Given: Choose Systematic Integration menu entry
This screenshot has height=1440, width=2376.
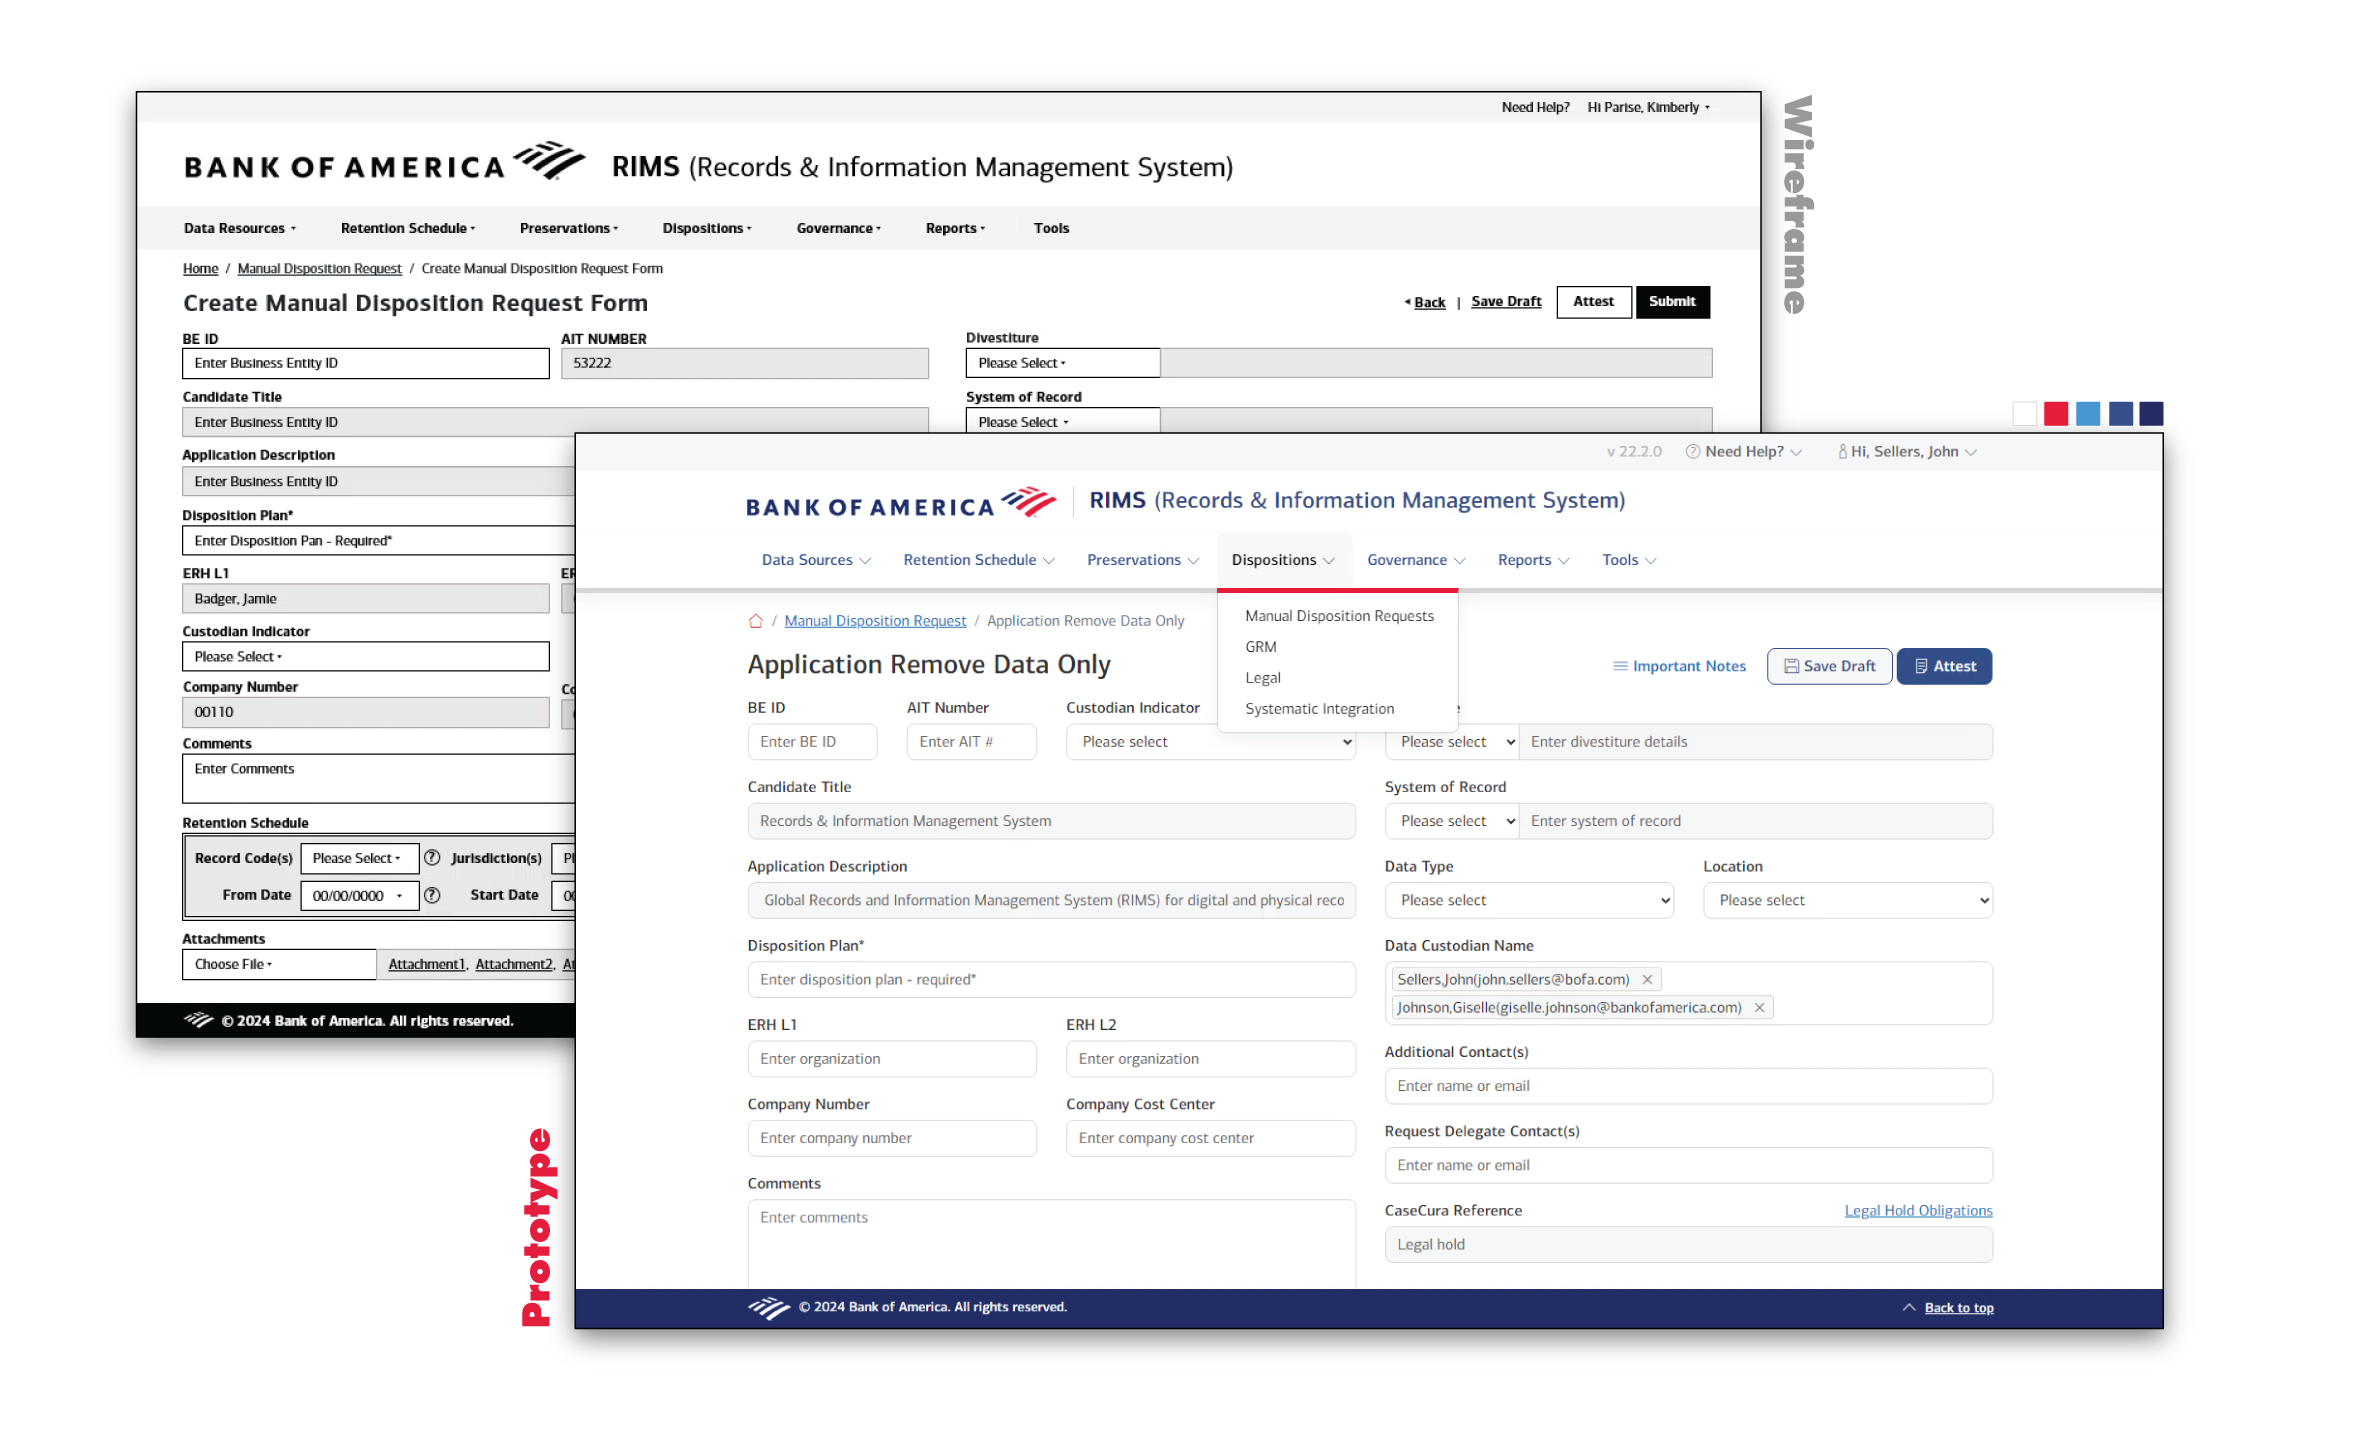Looking at the screenshot, I should (1319, 709).
